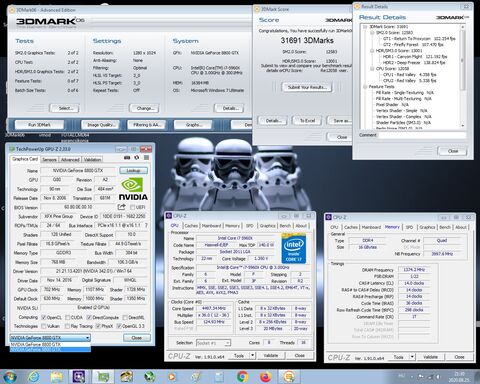The width and height of the screenshot is (480, 384).
Task: Click the green globe taskbar icon
Action: tap(149, 377)
